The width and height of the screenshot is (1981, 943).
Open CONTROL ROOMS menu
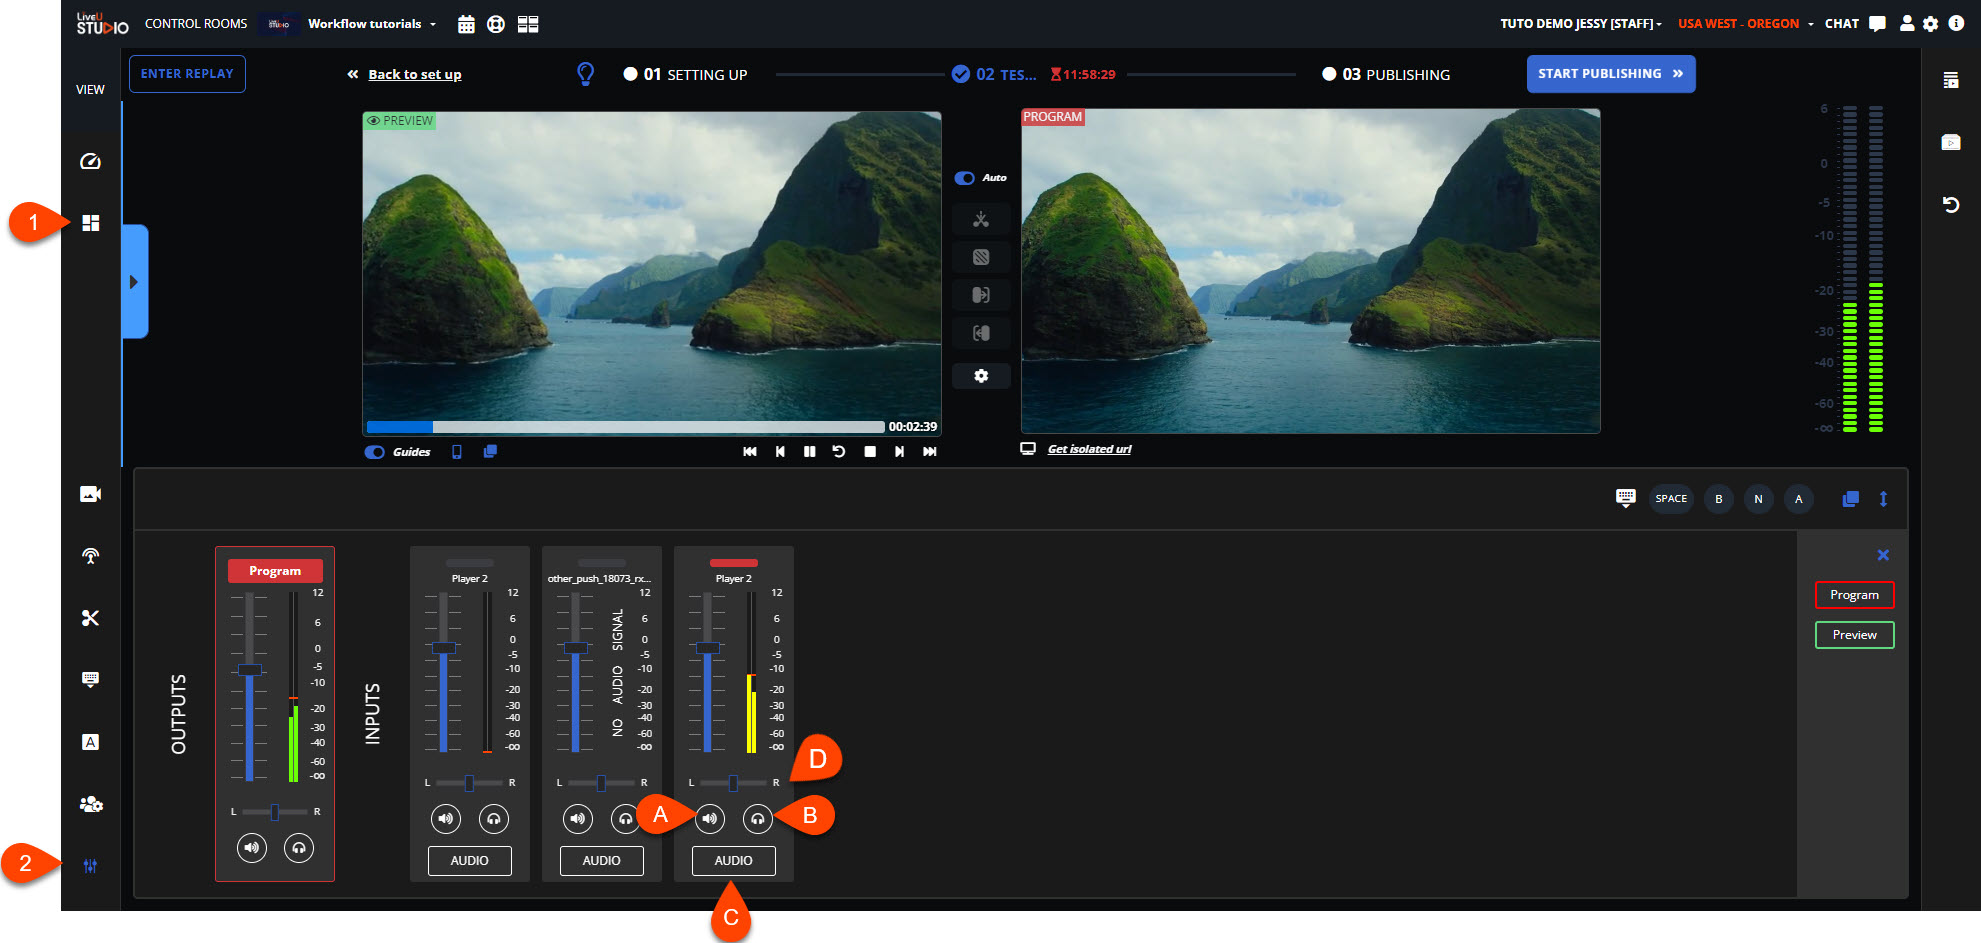[196, 24]
